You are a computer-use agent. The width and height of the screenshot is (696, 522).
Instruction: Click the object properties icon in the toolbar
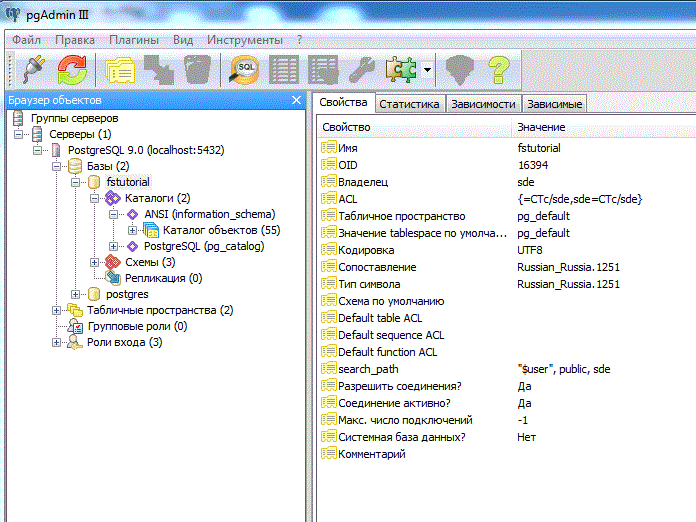(121, 70)
